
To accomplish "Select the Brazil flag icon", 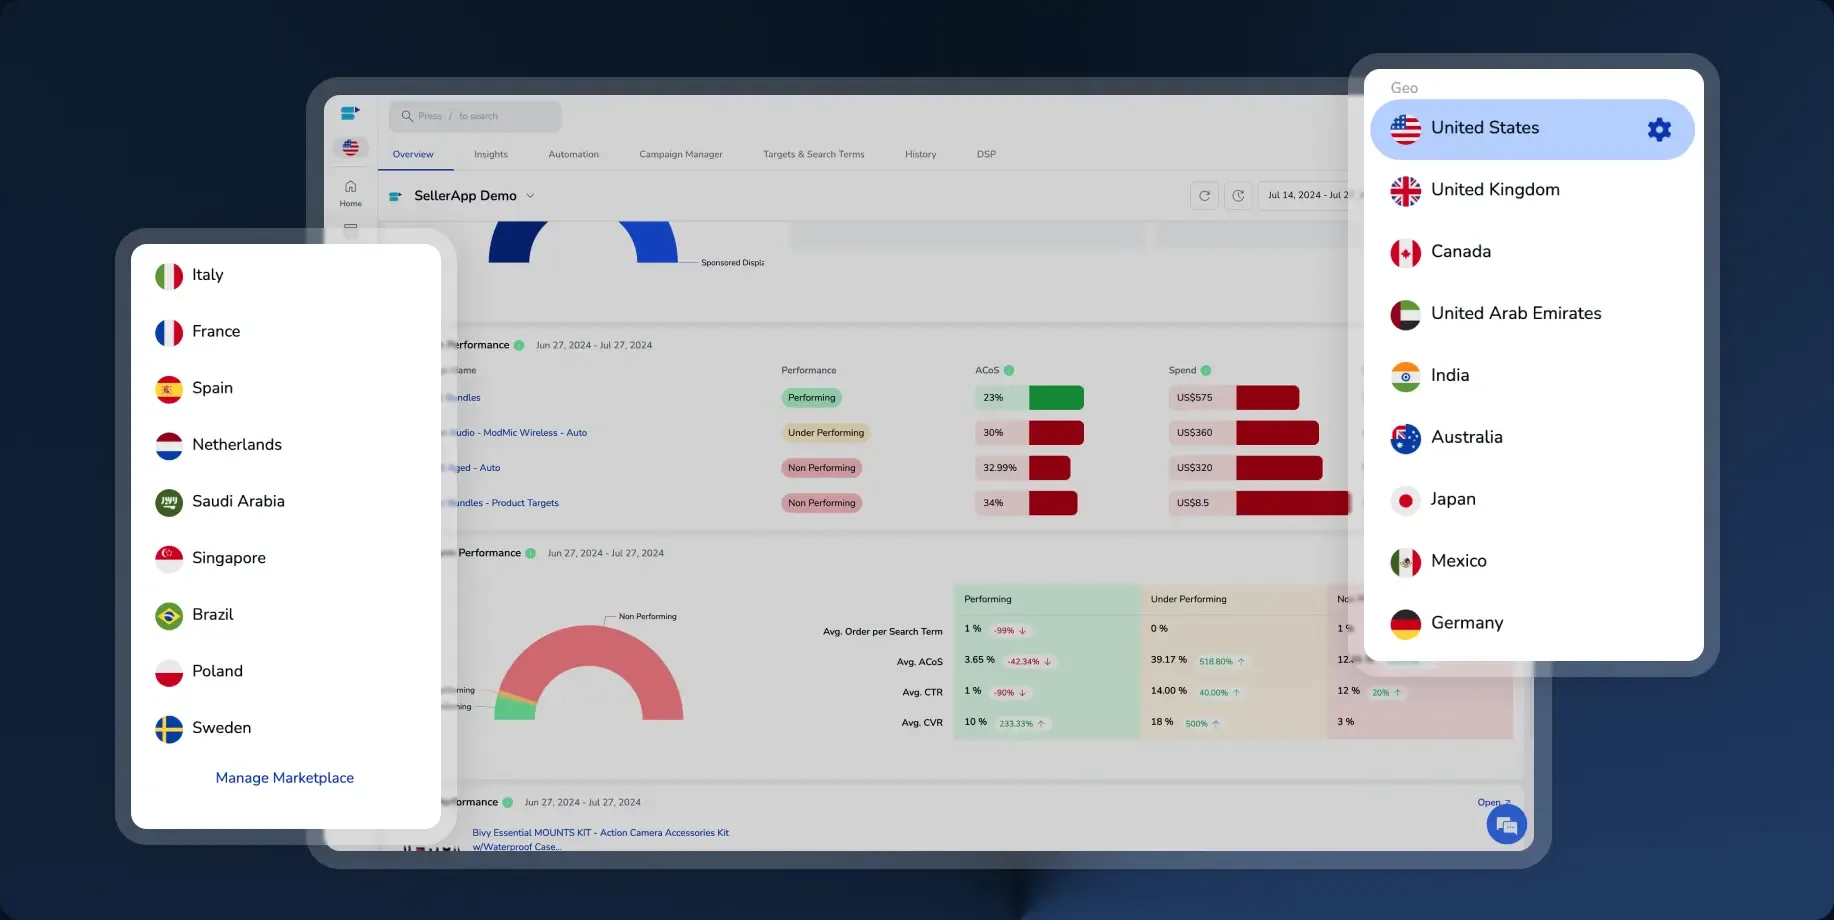I will [169, 616].
